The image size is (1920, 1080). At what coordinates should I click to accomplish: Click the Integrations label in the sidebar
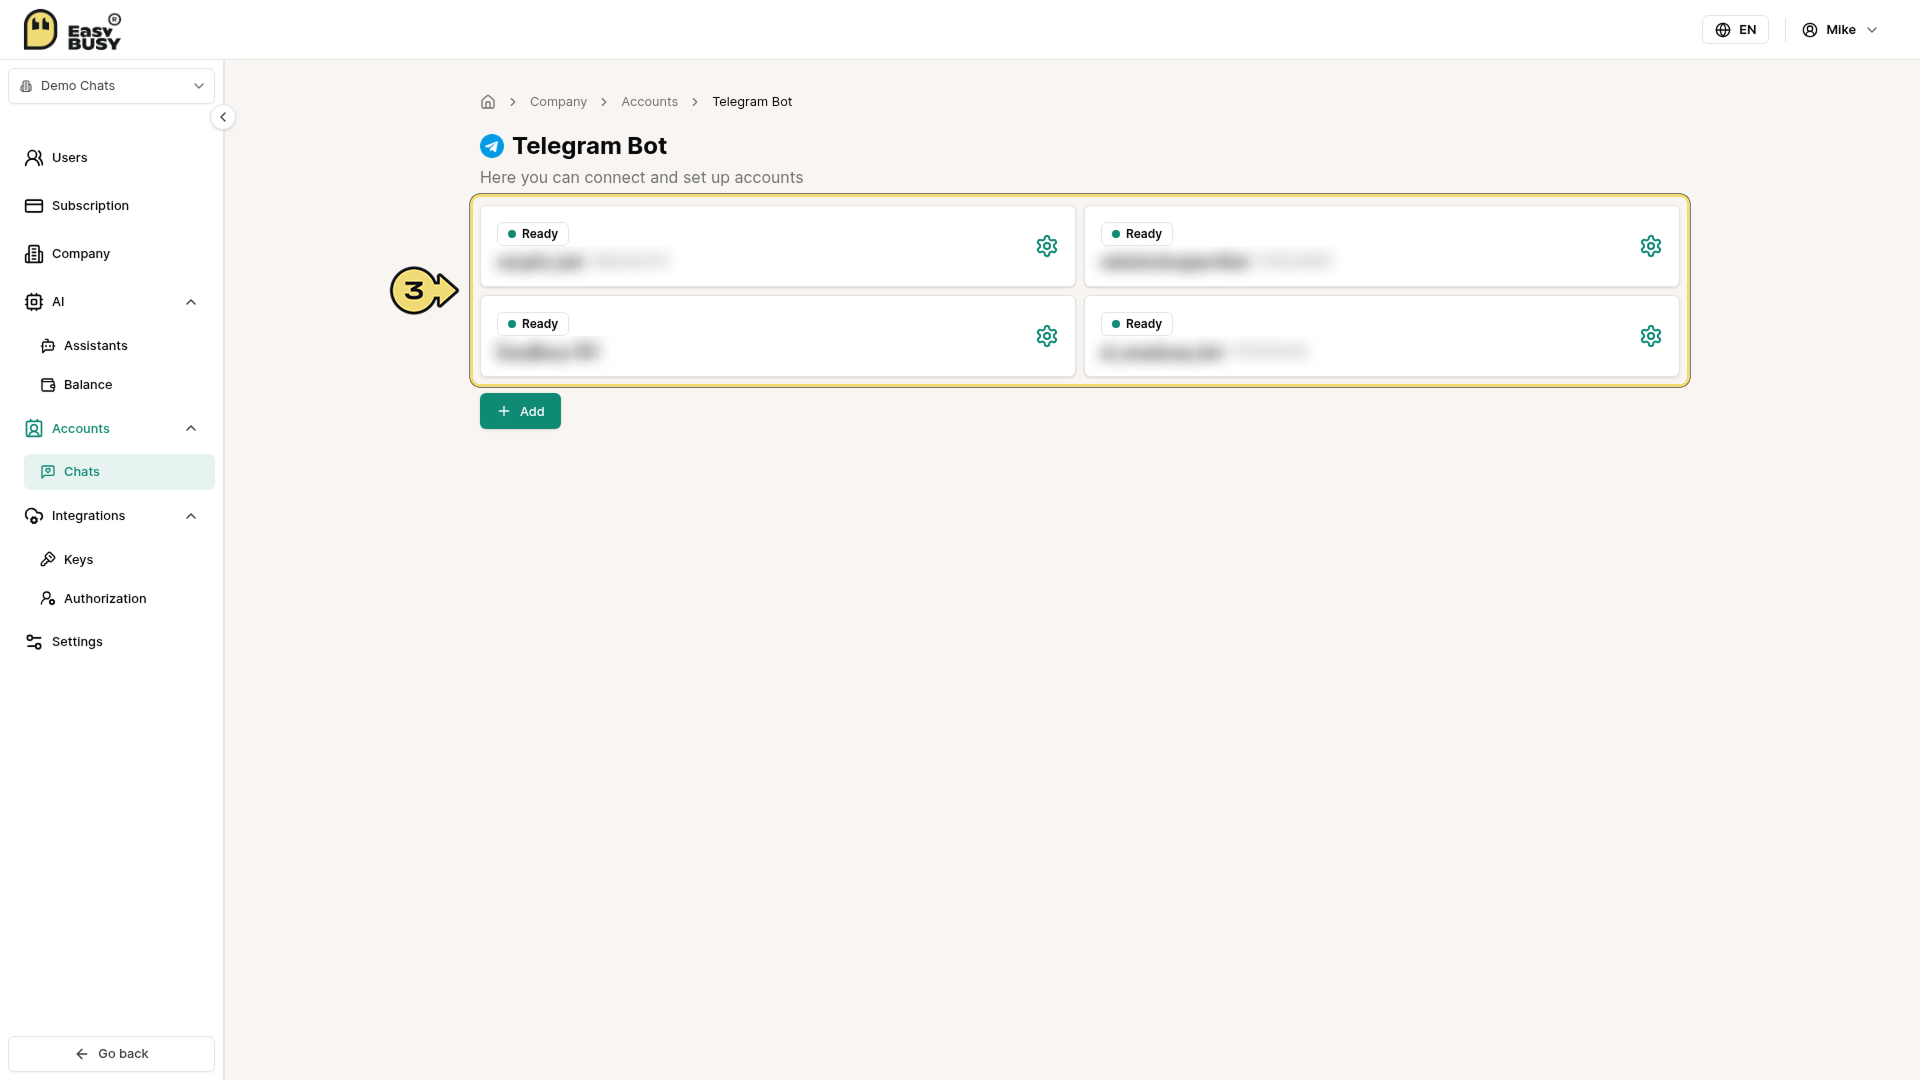(89, 516)
